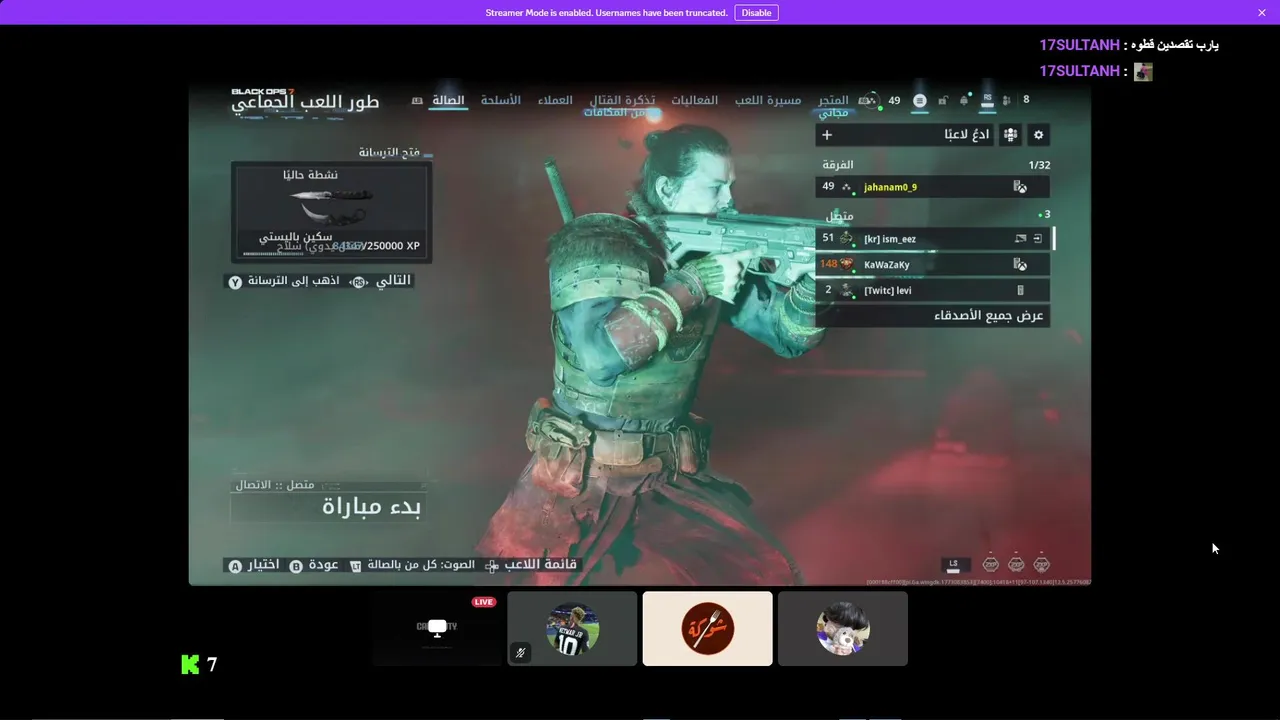
Task: Click the join icon on ism_eez row
Action: [1038, 239]
